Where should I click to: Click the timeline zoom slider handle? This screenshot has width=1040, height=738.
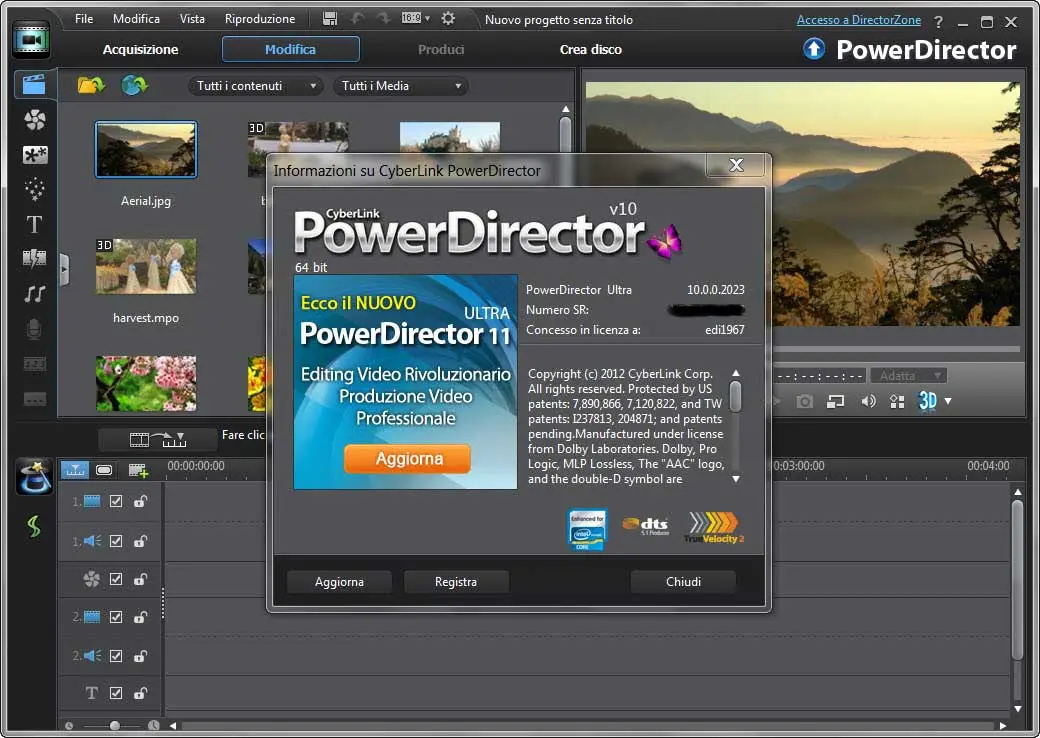[x=115, y=726]
